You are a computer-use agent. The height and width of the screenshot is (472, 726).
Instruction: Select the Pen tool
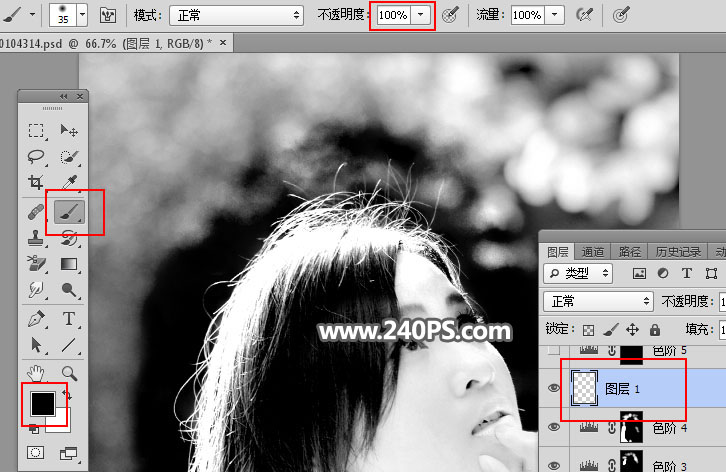coord(36,319)
